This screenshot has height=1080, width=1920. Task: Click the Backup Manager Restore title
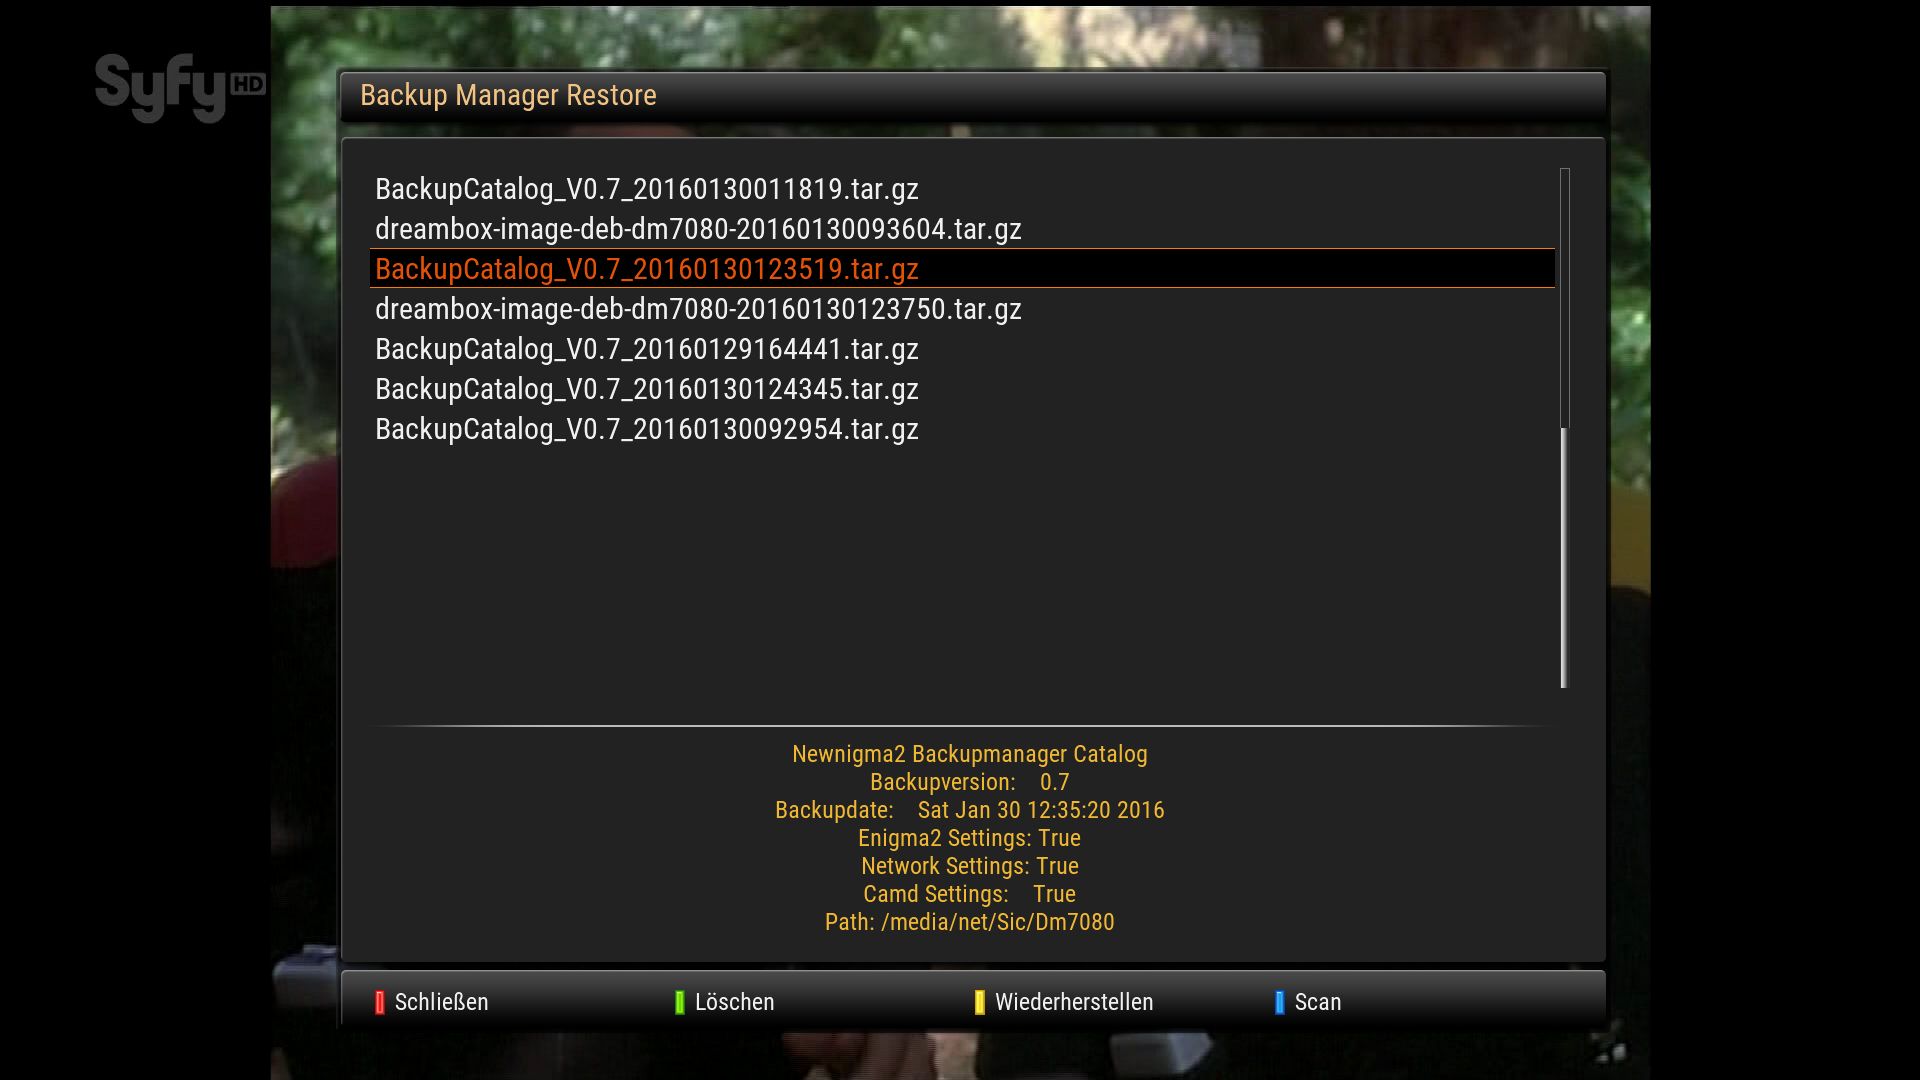point(508,95)
